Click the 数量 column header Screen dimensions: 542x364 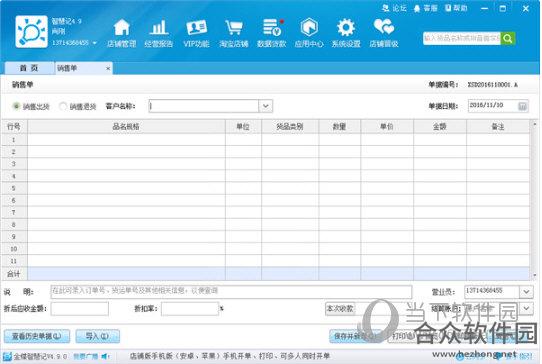point(339,127)
